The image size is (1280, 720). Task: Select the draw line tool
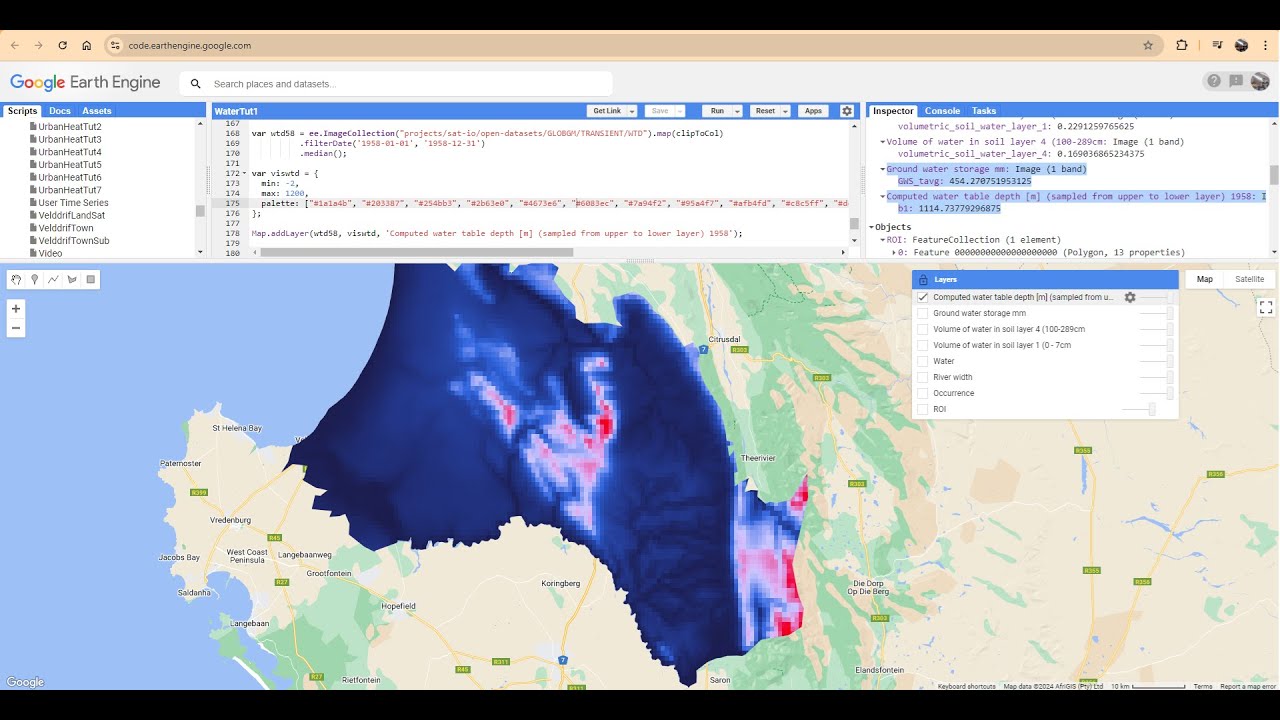[53, 279]
